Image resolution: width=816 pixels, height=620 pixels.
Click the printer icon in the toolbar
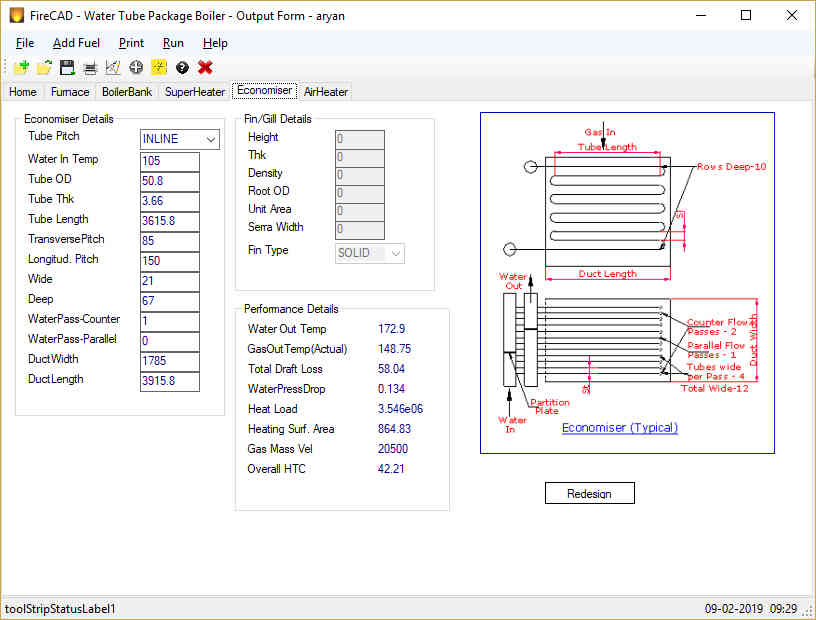coord(90,68)
